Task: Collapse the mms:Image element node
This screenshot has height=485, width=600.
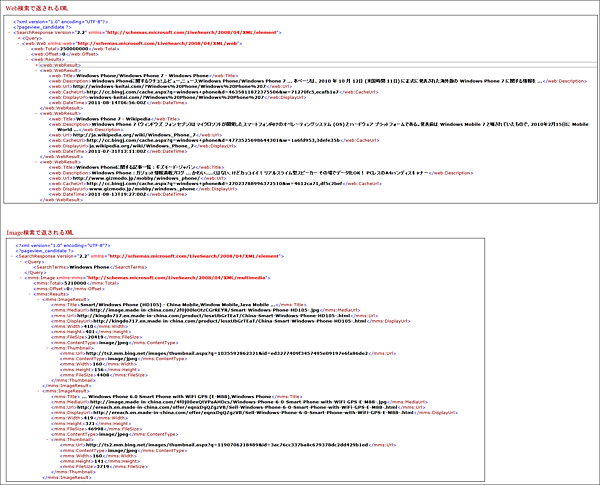Action: click(x=23, y=275)
